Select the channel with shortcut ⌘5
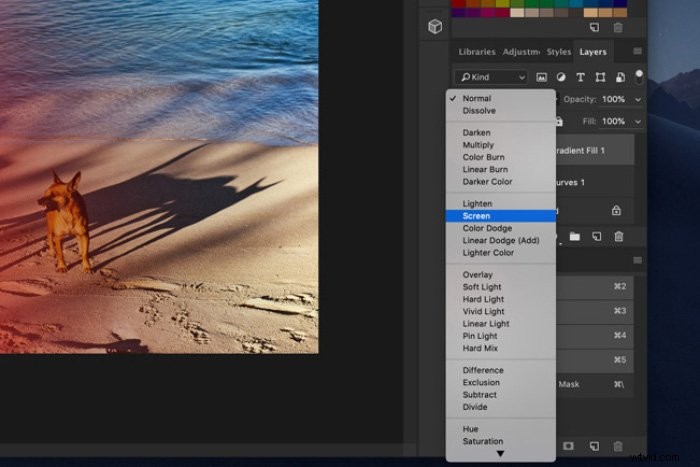This screenshot has width=700, height=467. click(595, 360)
